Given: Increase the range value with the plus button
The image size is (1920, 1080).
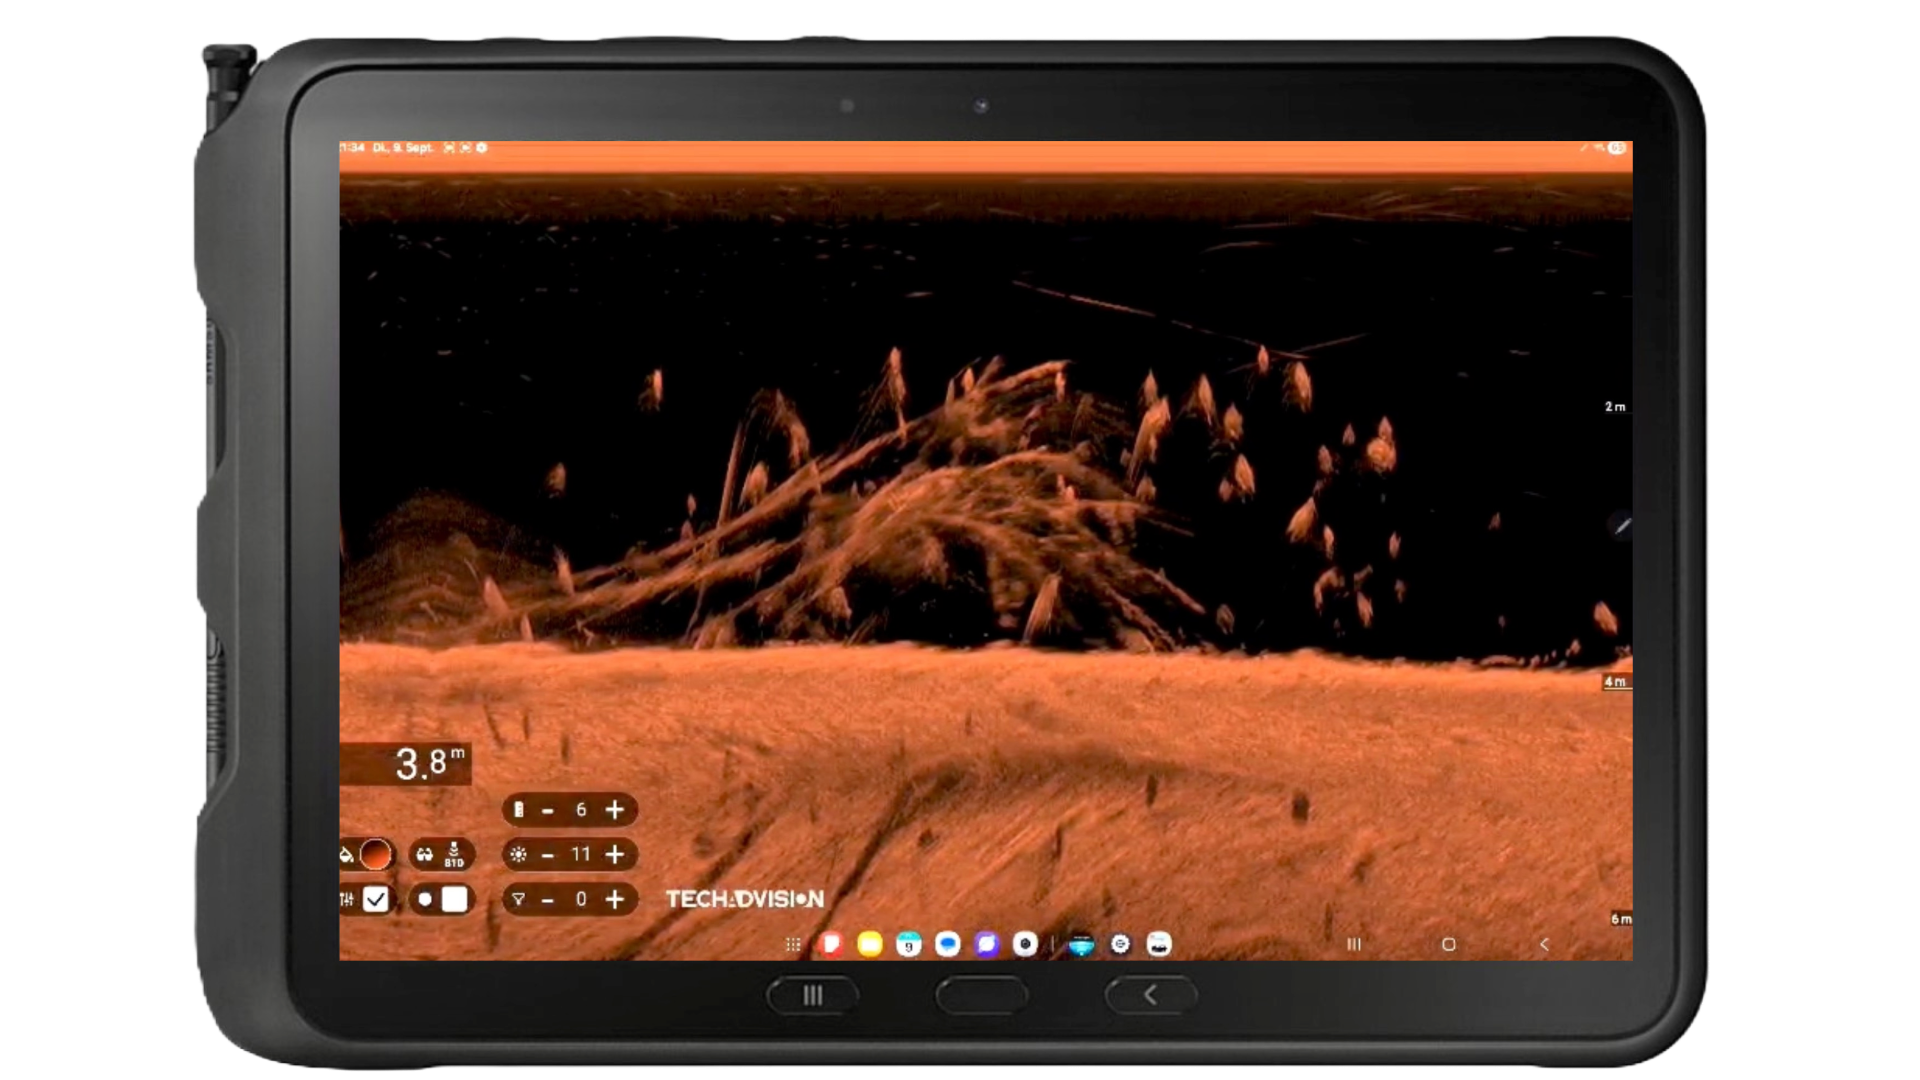Looking at the screenshot, I should click(615, 810).
